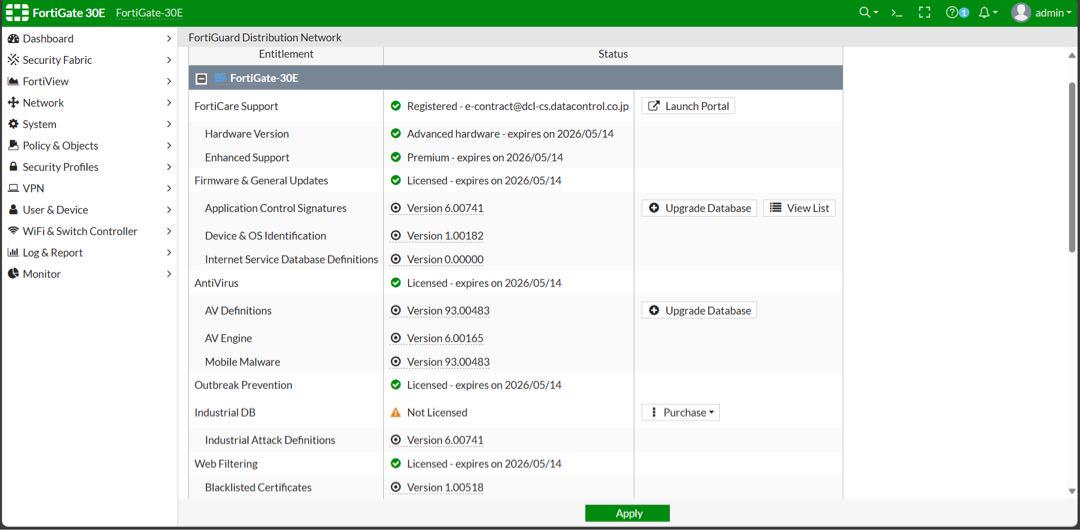Screen dimensions: 1080x530
Task: Open the notifications bell icon
Action: 984,12
